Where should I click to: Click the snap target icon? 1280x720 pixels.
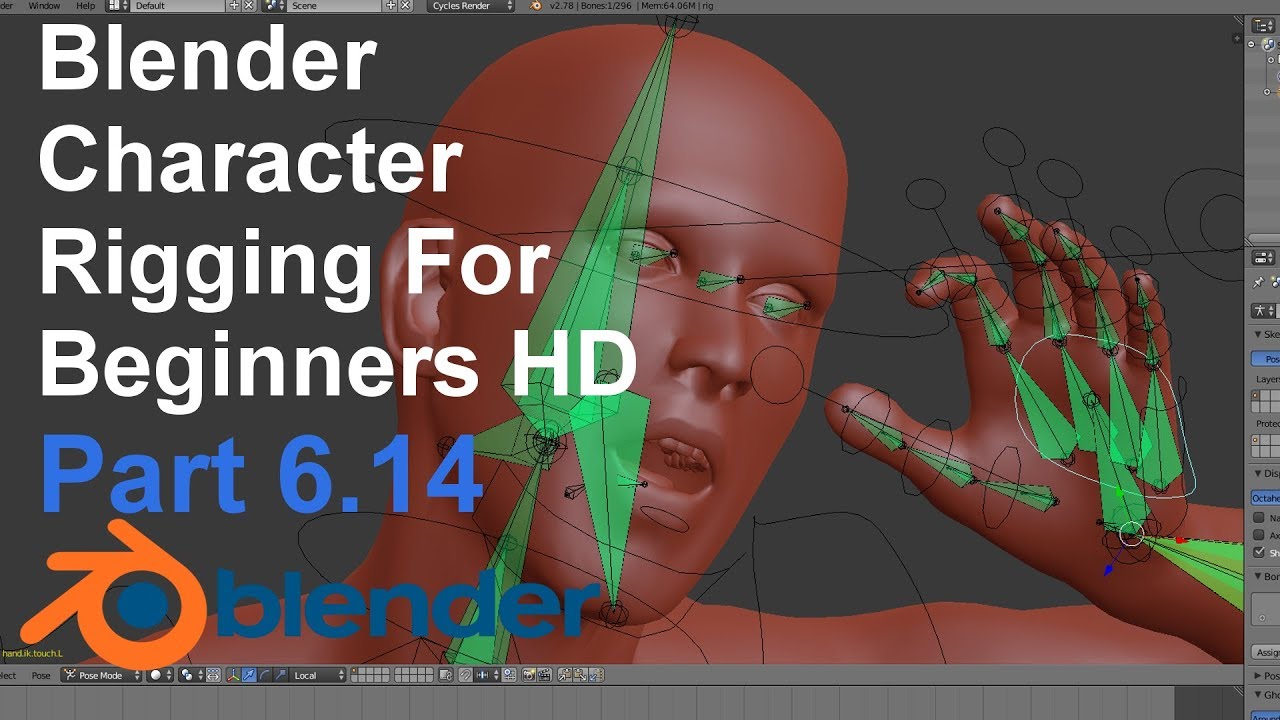click(x=510, y=676)
